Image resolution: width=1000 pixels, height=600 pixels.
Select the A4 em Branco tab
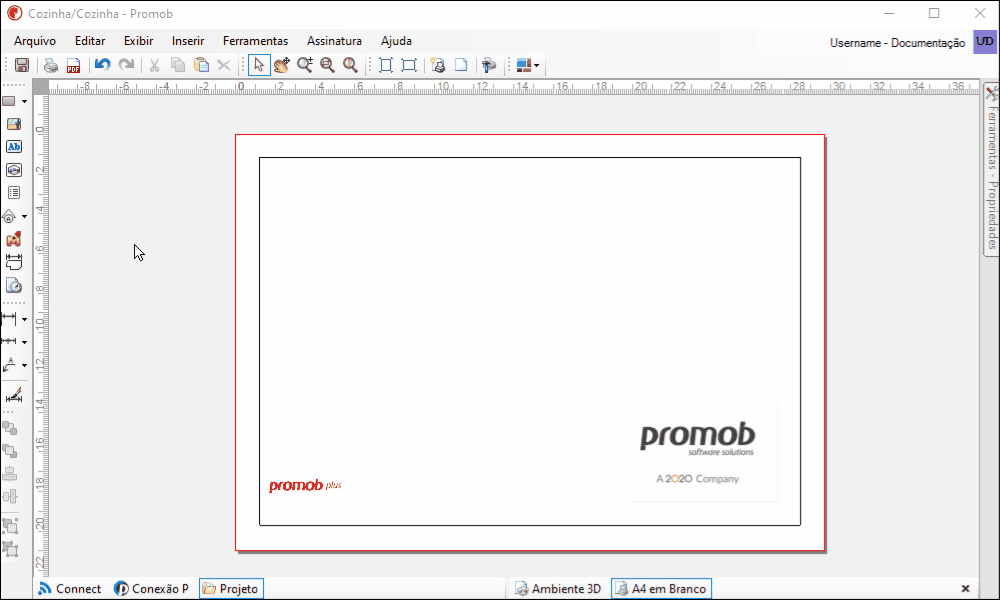[661, 589]
